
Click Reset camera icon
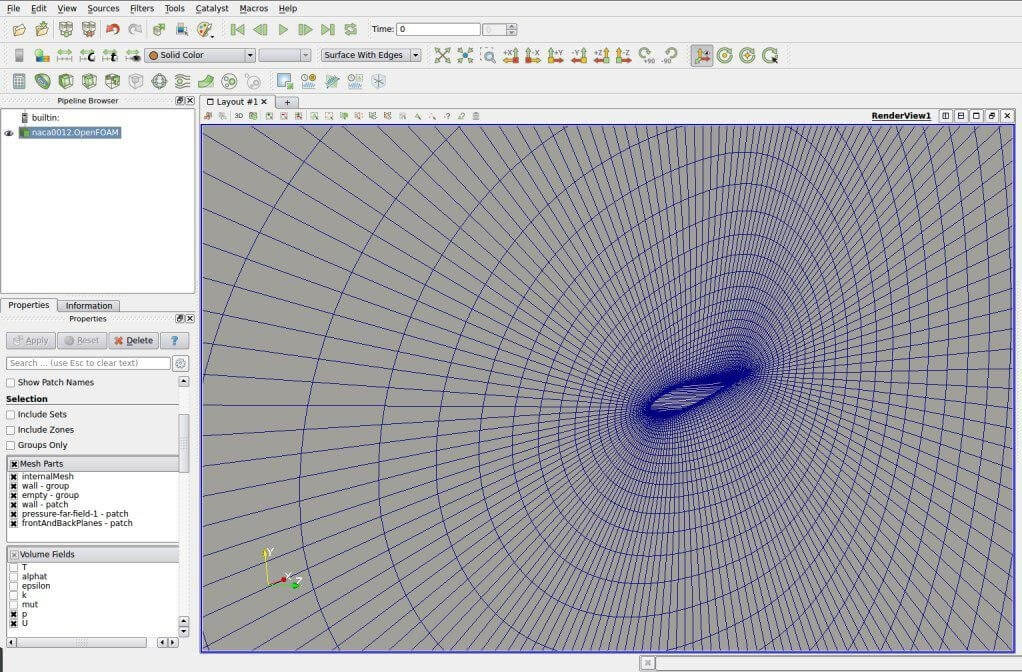click(443, 55)
